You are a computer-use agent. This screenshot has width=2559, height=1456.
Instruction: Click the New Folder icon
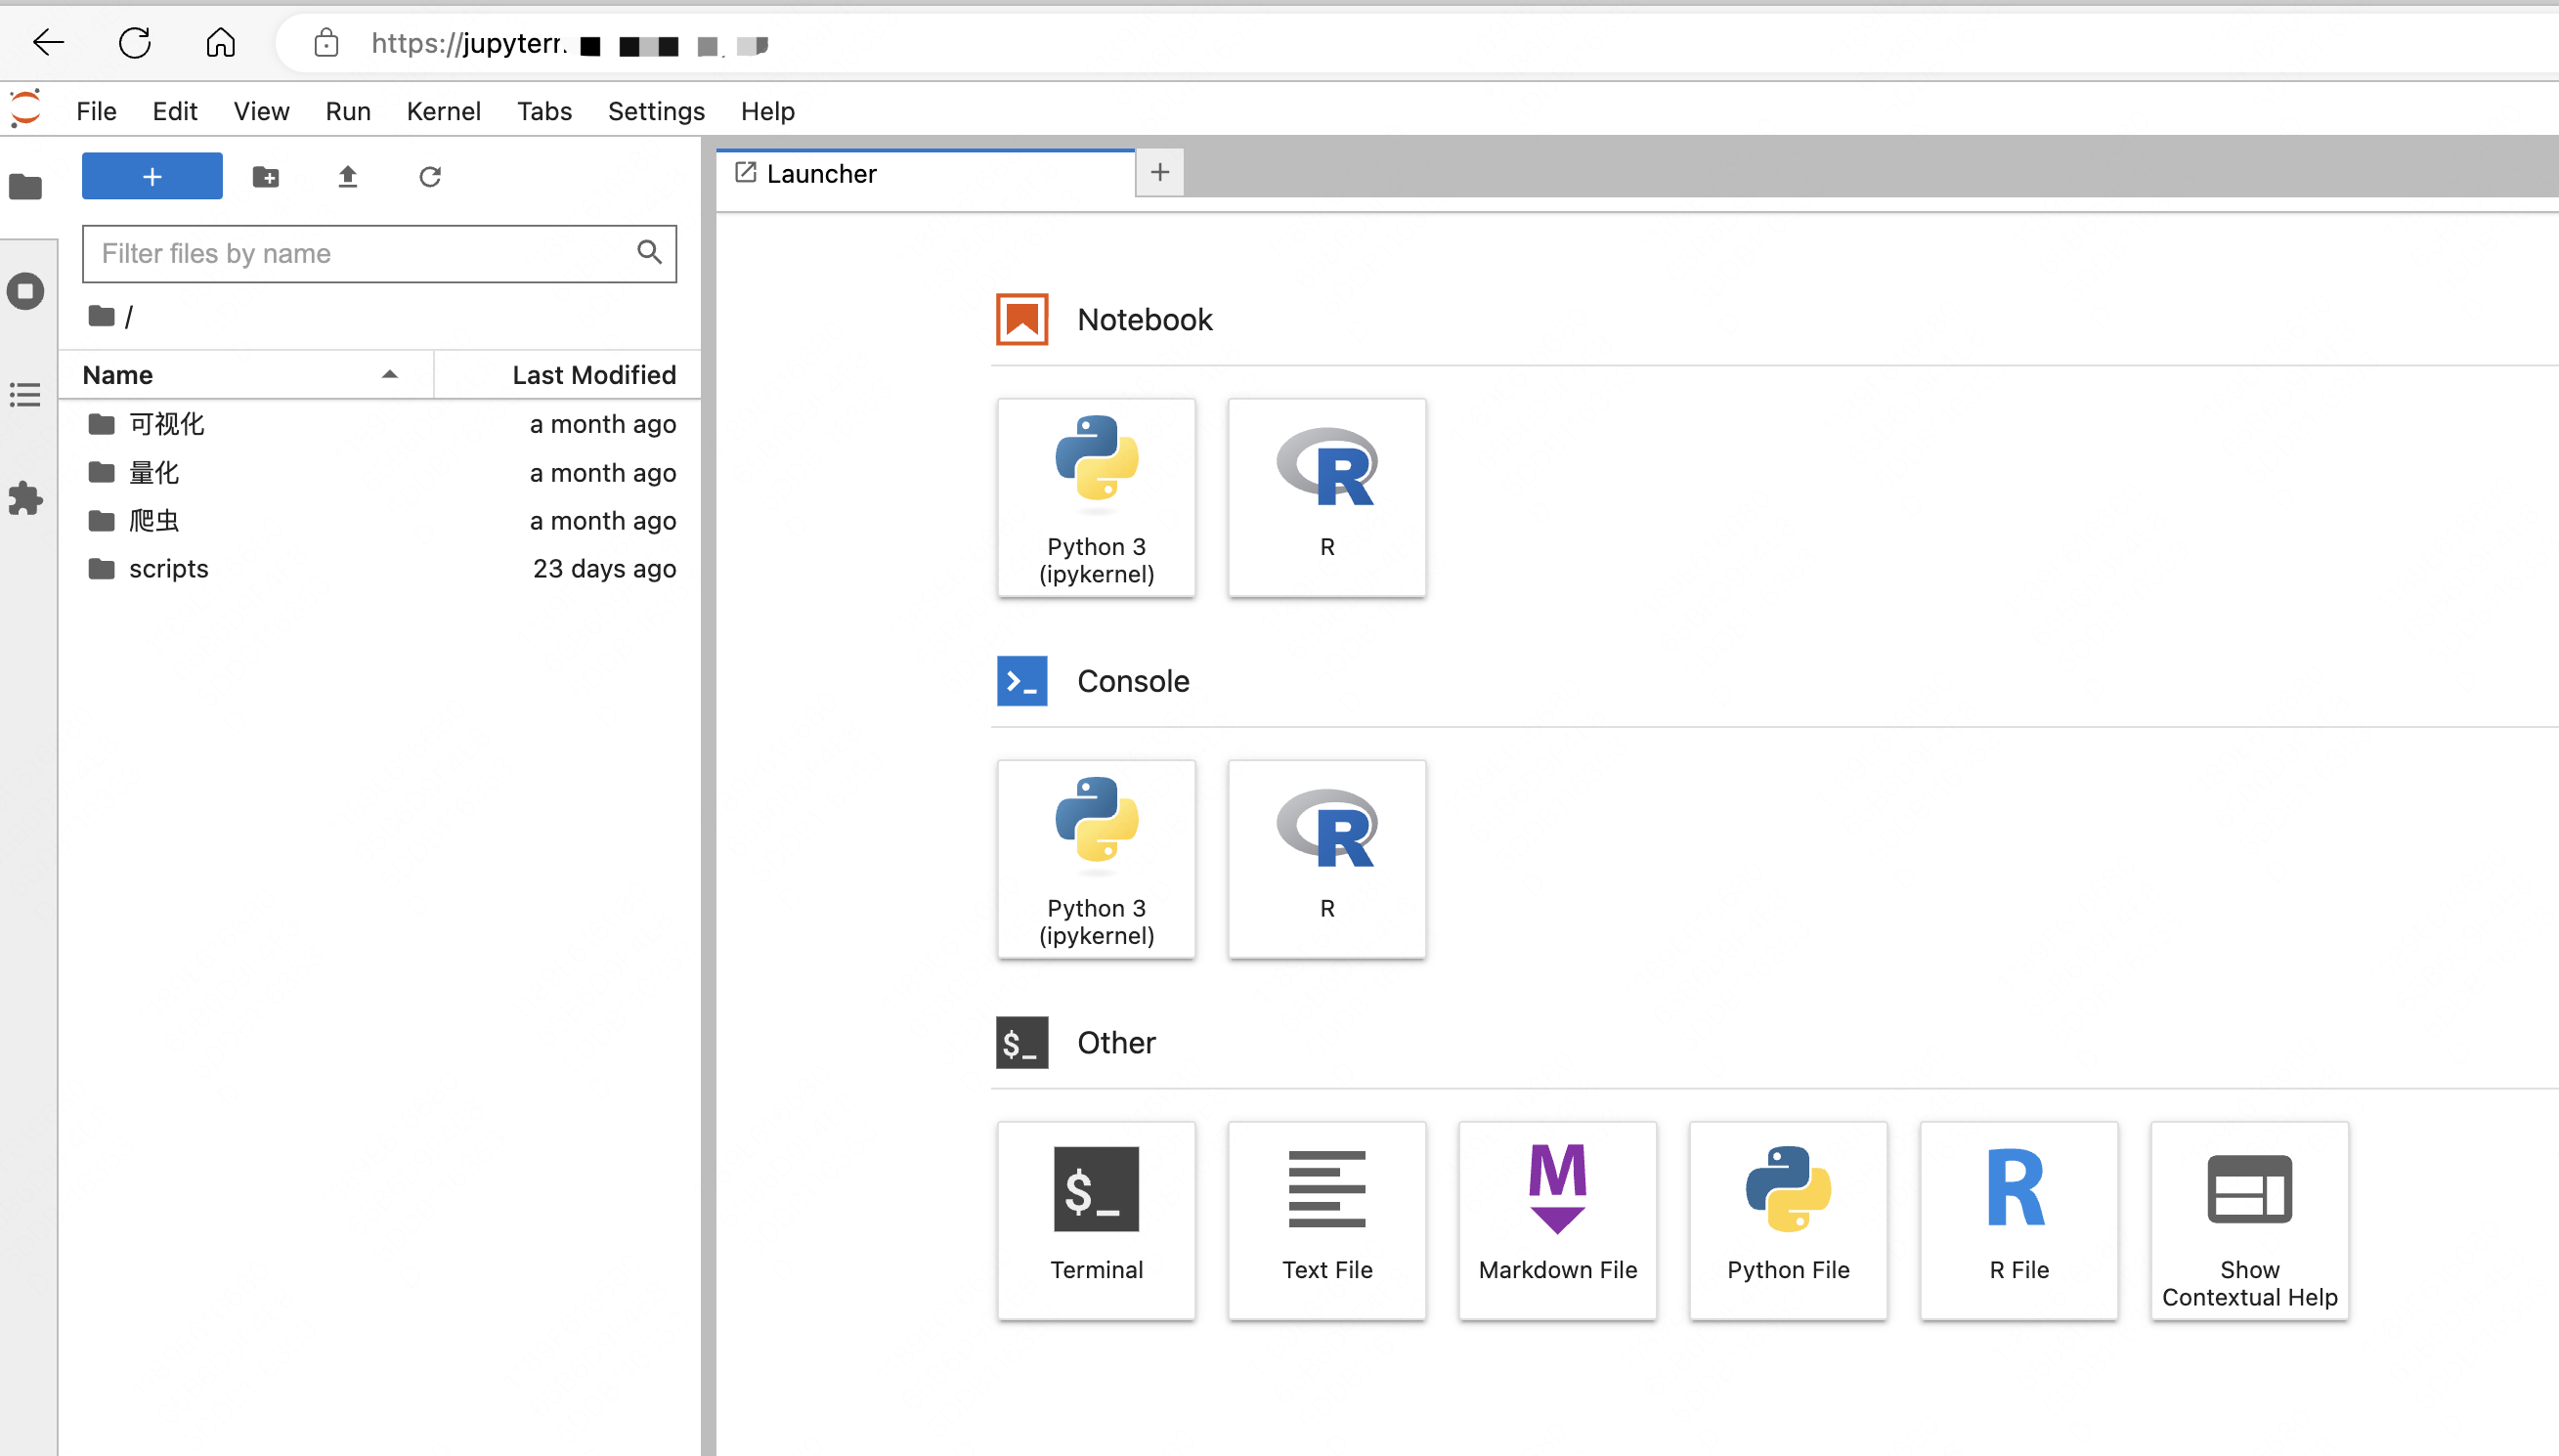[266, 177]
